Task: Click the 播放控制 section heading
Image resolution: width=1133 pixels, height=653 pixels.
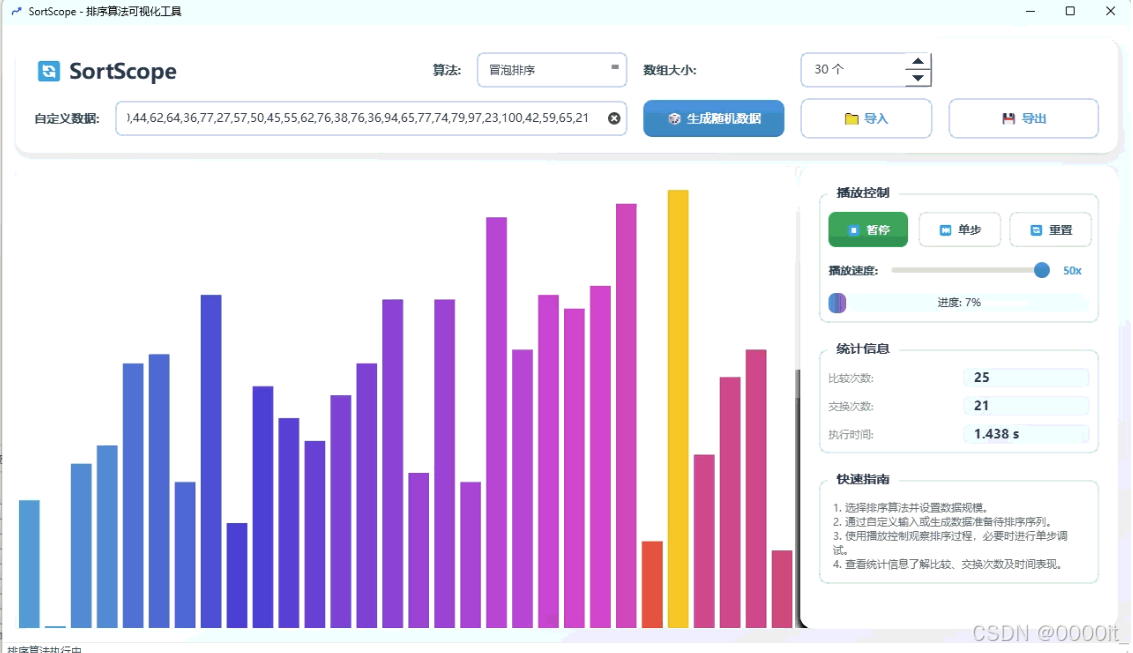Action: pyautogui.click(x=863, y=193)
